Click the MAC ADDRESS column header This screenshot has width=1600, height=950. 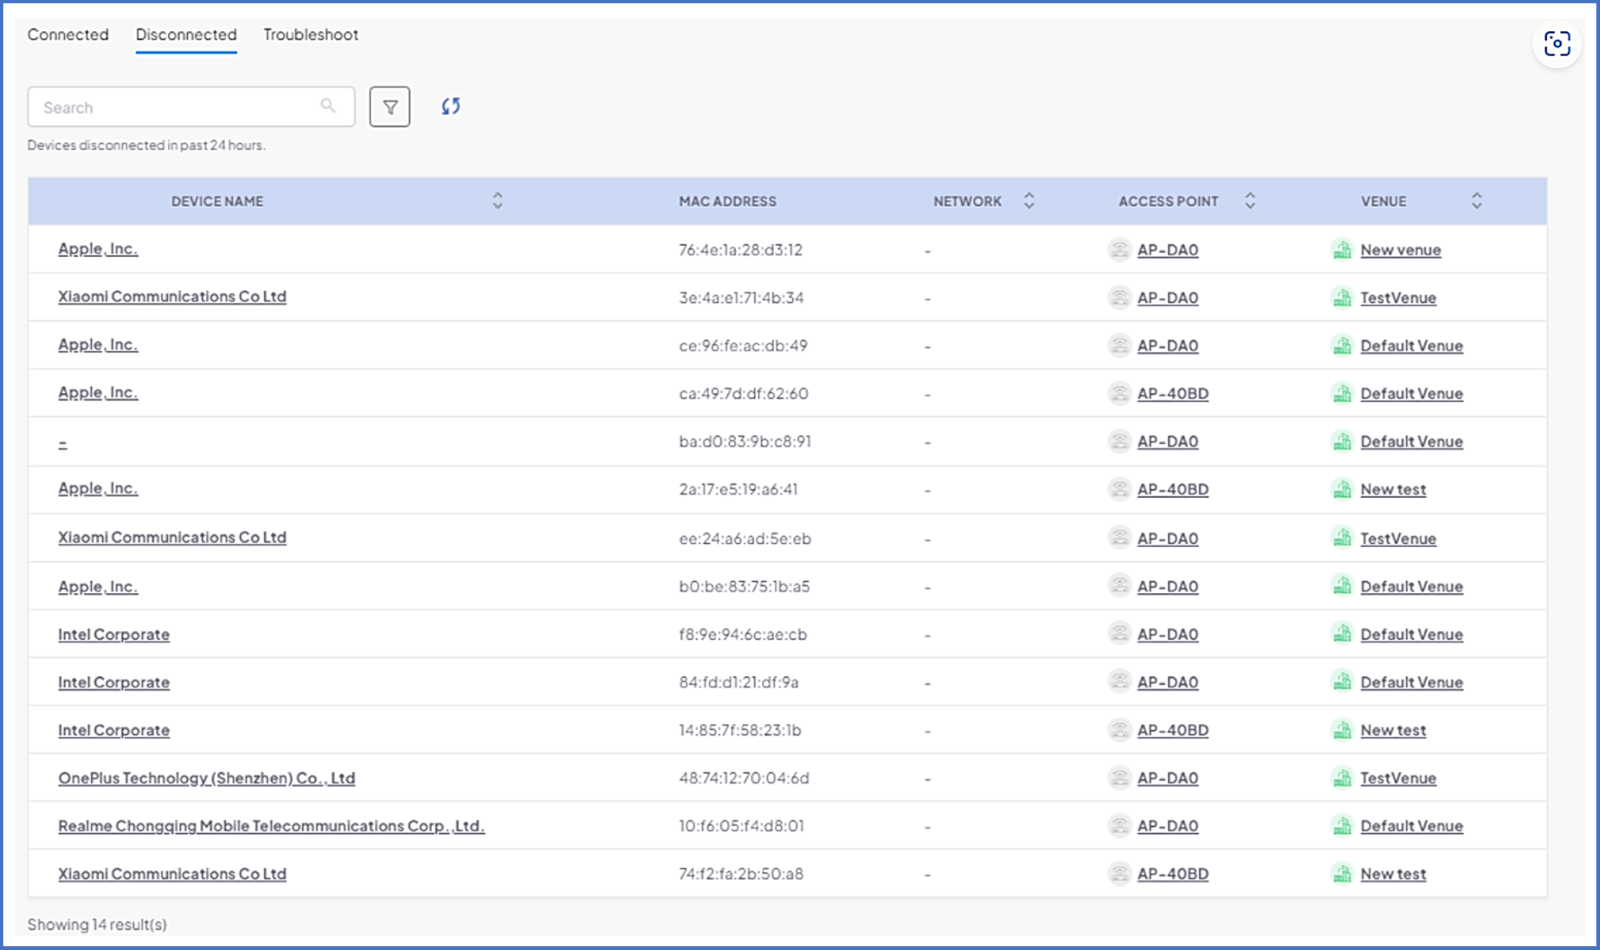[728, 201]
